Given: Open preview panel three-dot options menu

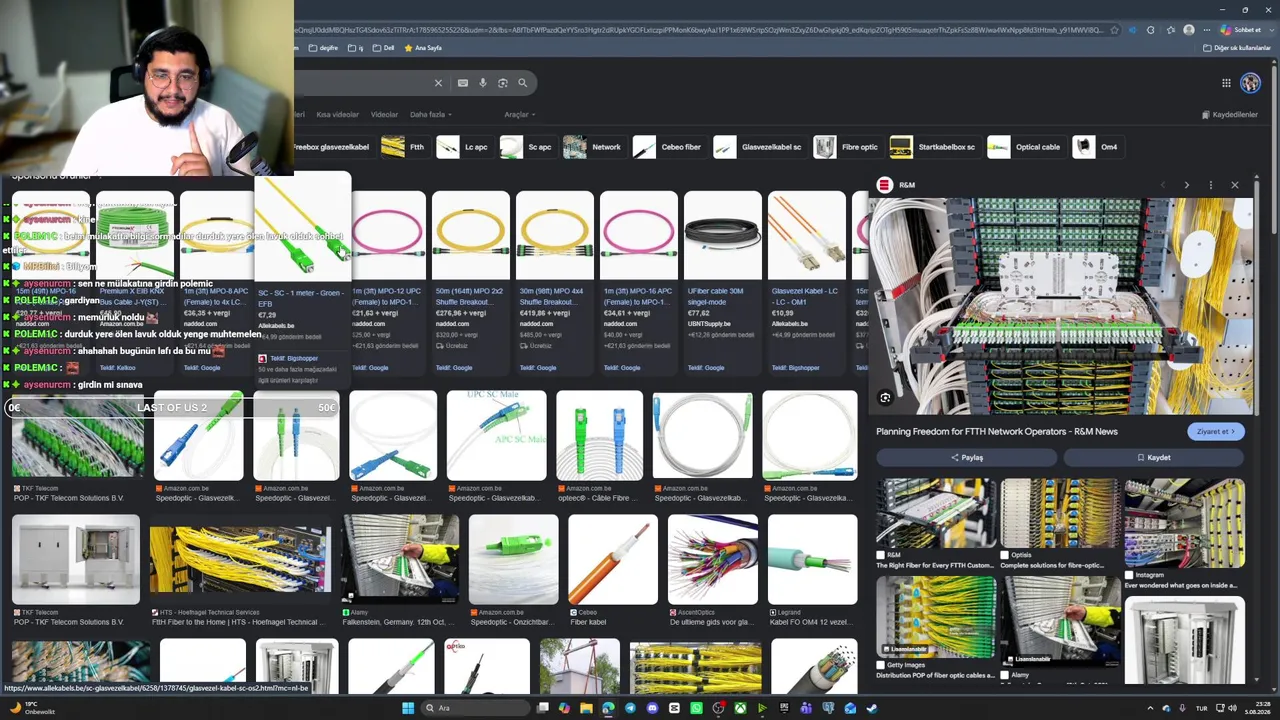Looking at the screenshot, I should pos(1210,185).
